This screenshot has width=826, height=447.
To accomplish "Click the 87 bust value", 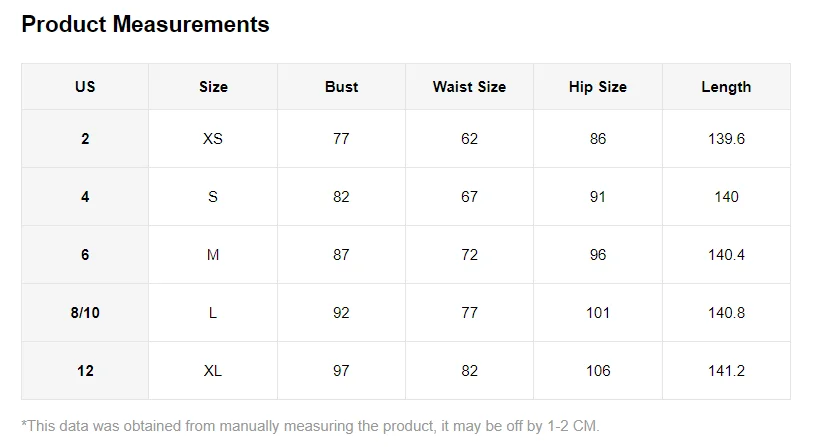I will pos(341,255).
